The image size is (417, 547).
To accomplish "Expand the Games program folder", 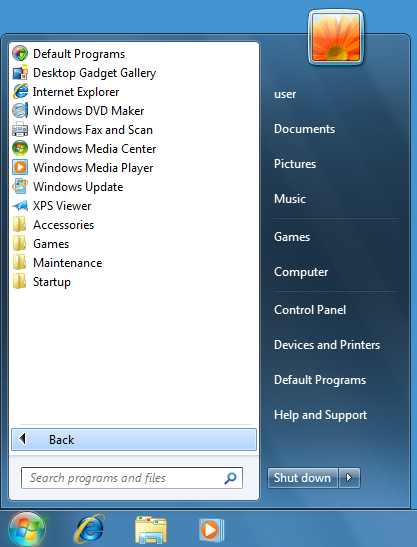I will [51, 244].
